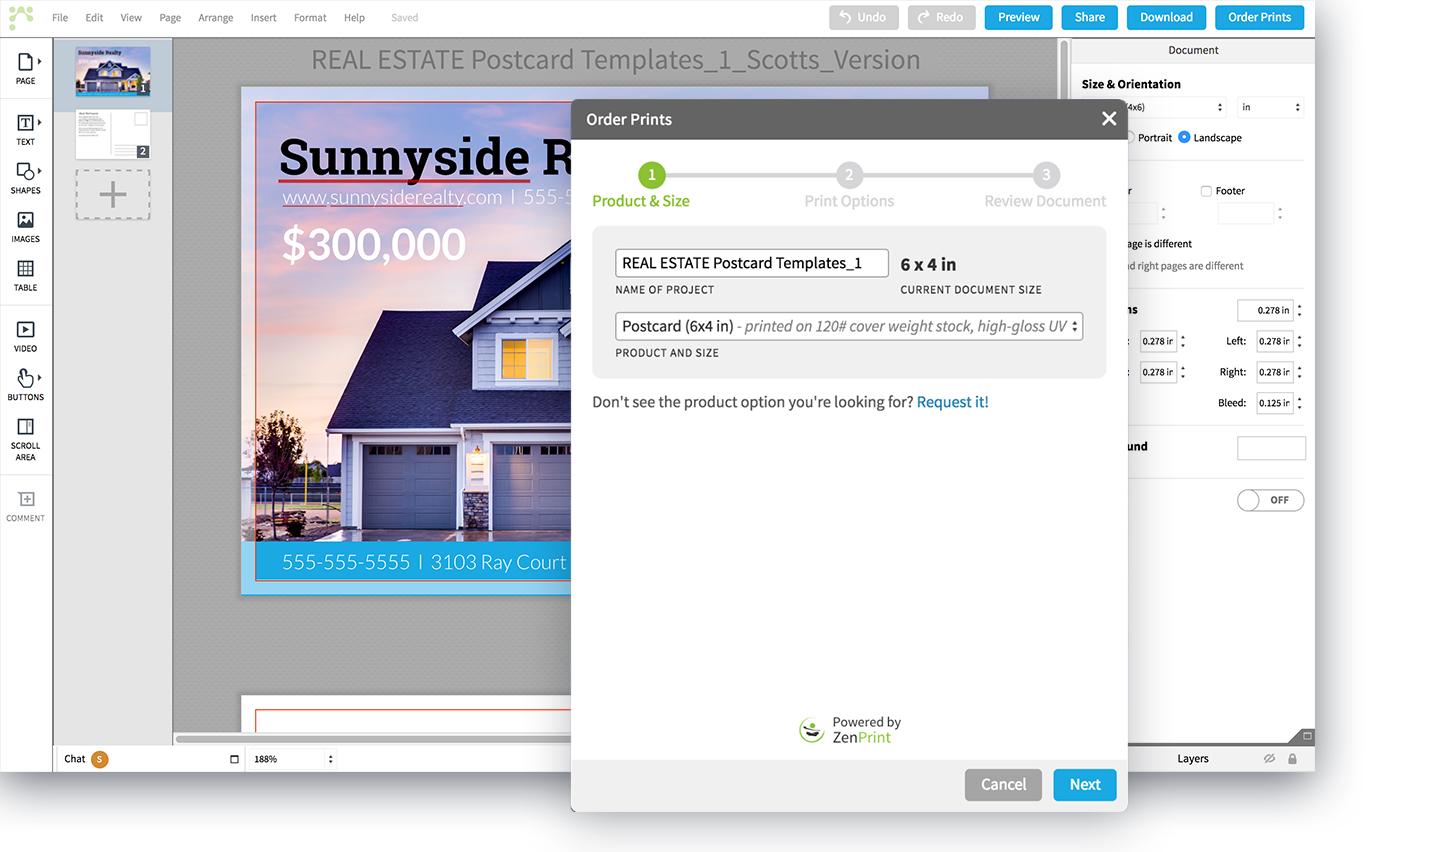
Task: Open the measurement units dropdown
Action: coord(1270,107)
